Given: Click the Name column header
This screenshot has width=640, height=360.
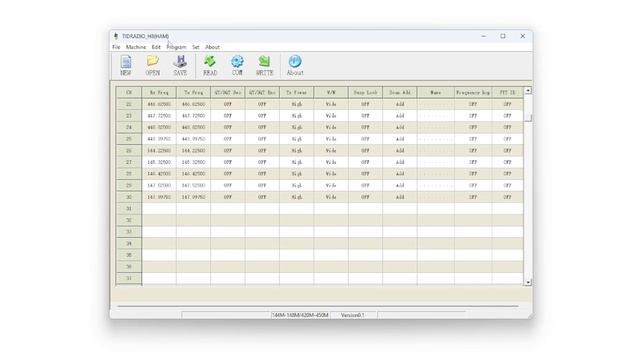Looking at the screenshot, I should [x=436, y=93].
